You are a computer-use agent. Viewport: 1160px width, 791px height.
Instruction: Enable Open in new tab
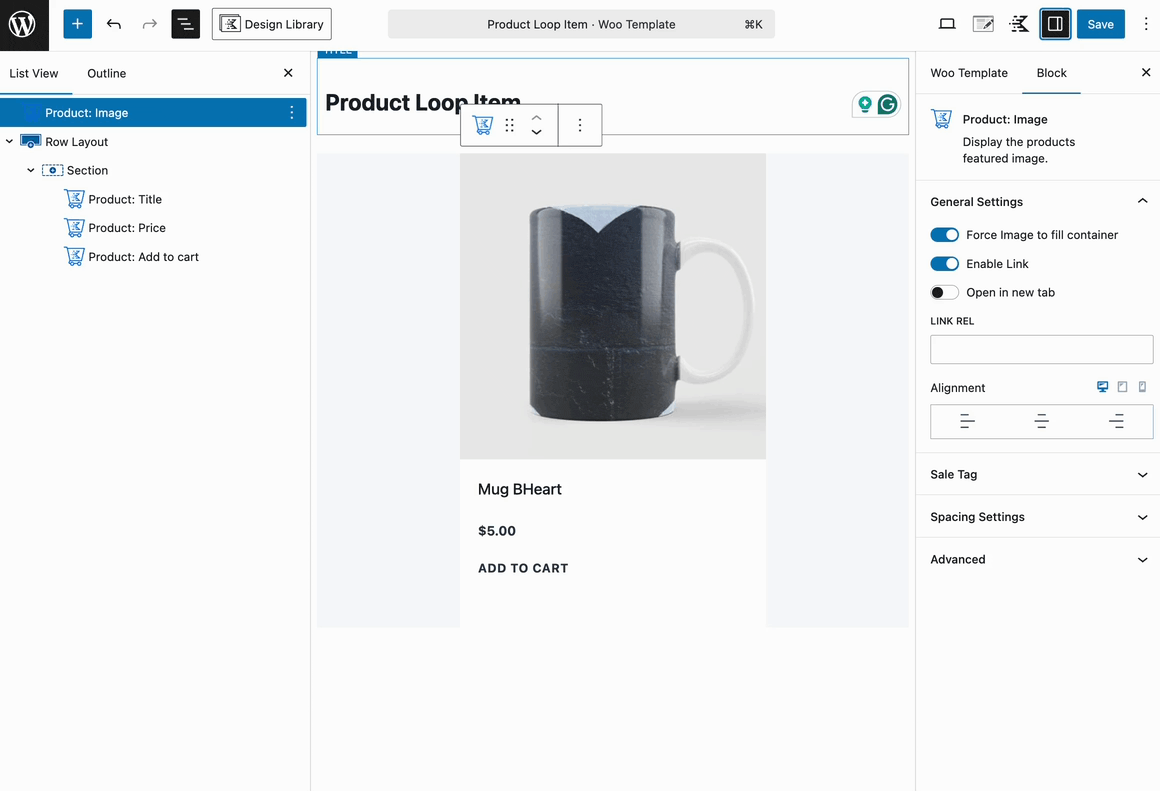[944, 292]
